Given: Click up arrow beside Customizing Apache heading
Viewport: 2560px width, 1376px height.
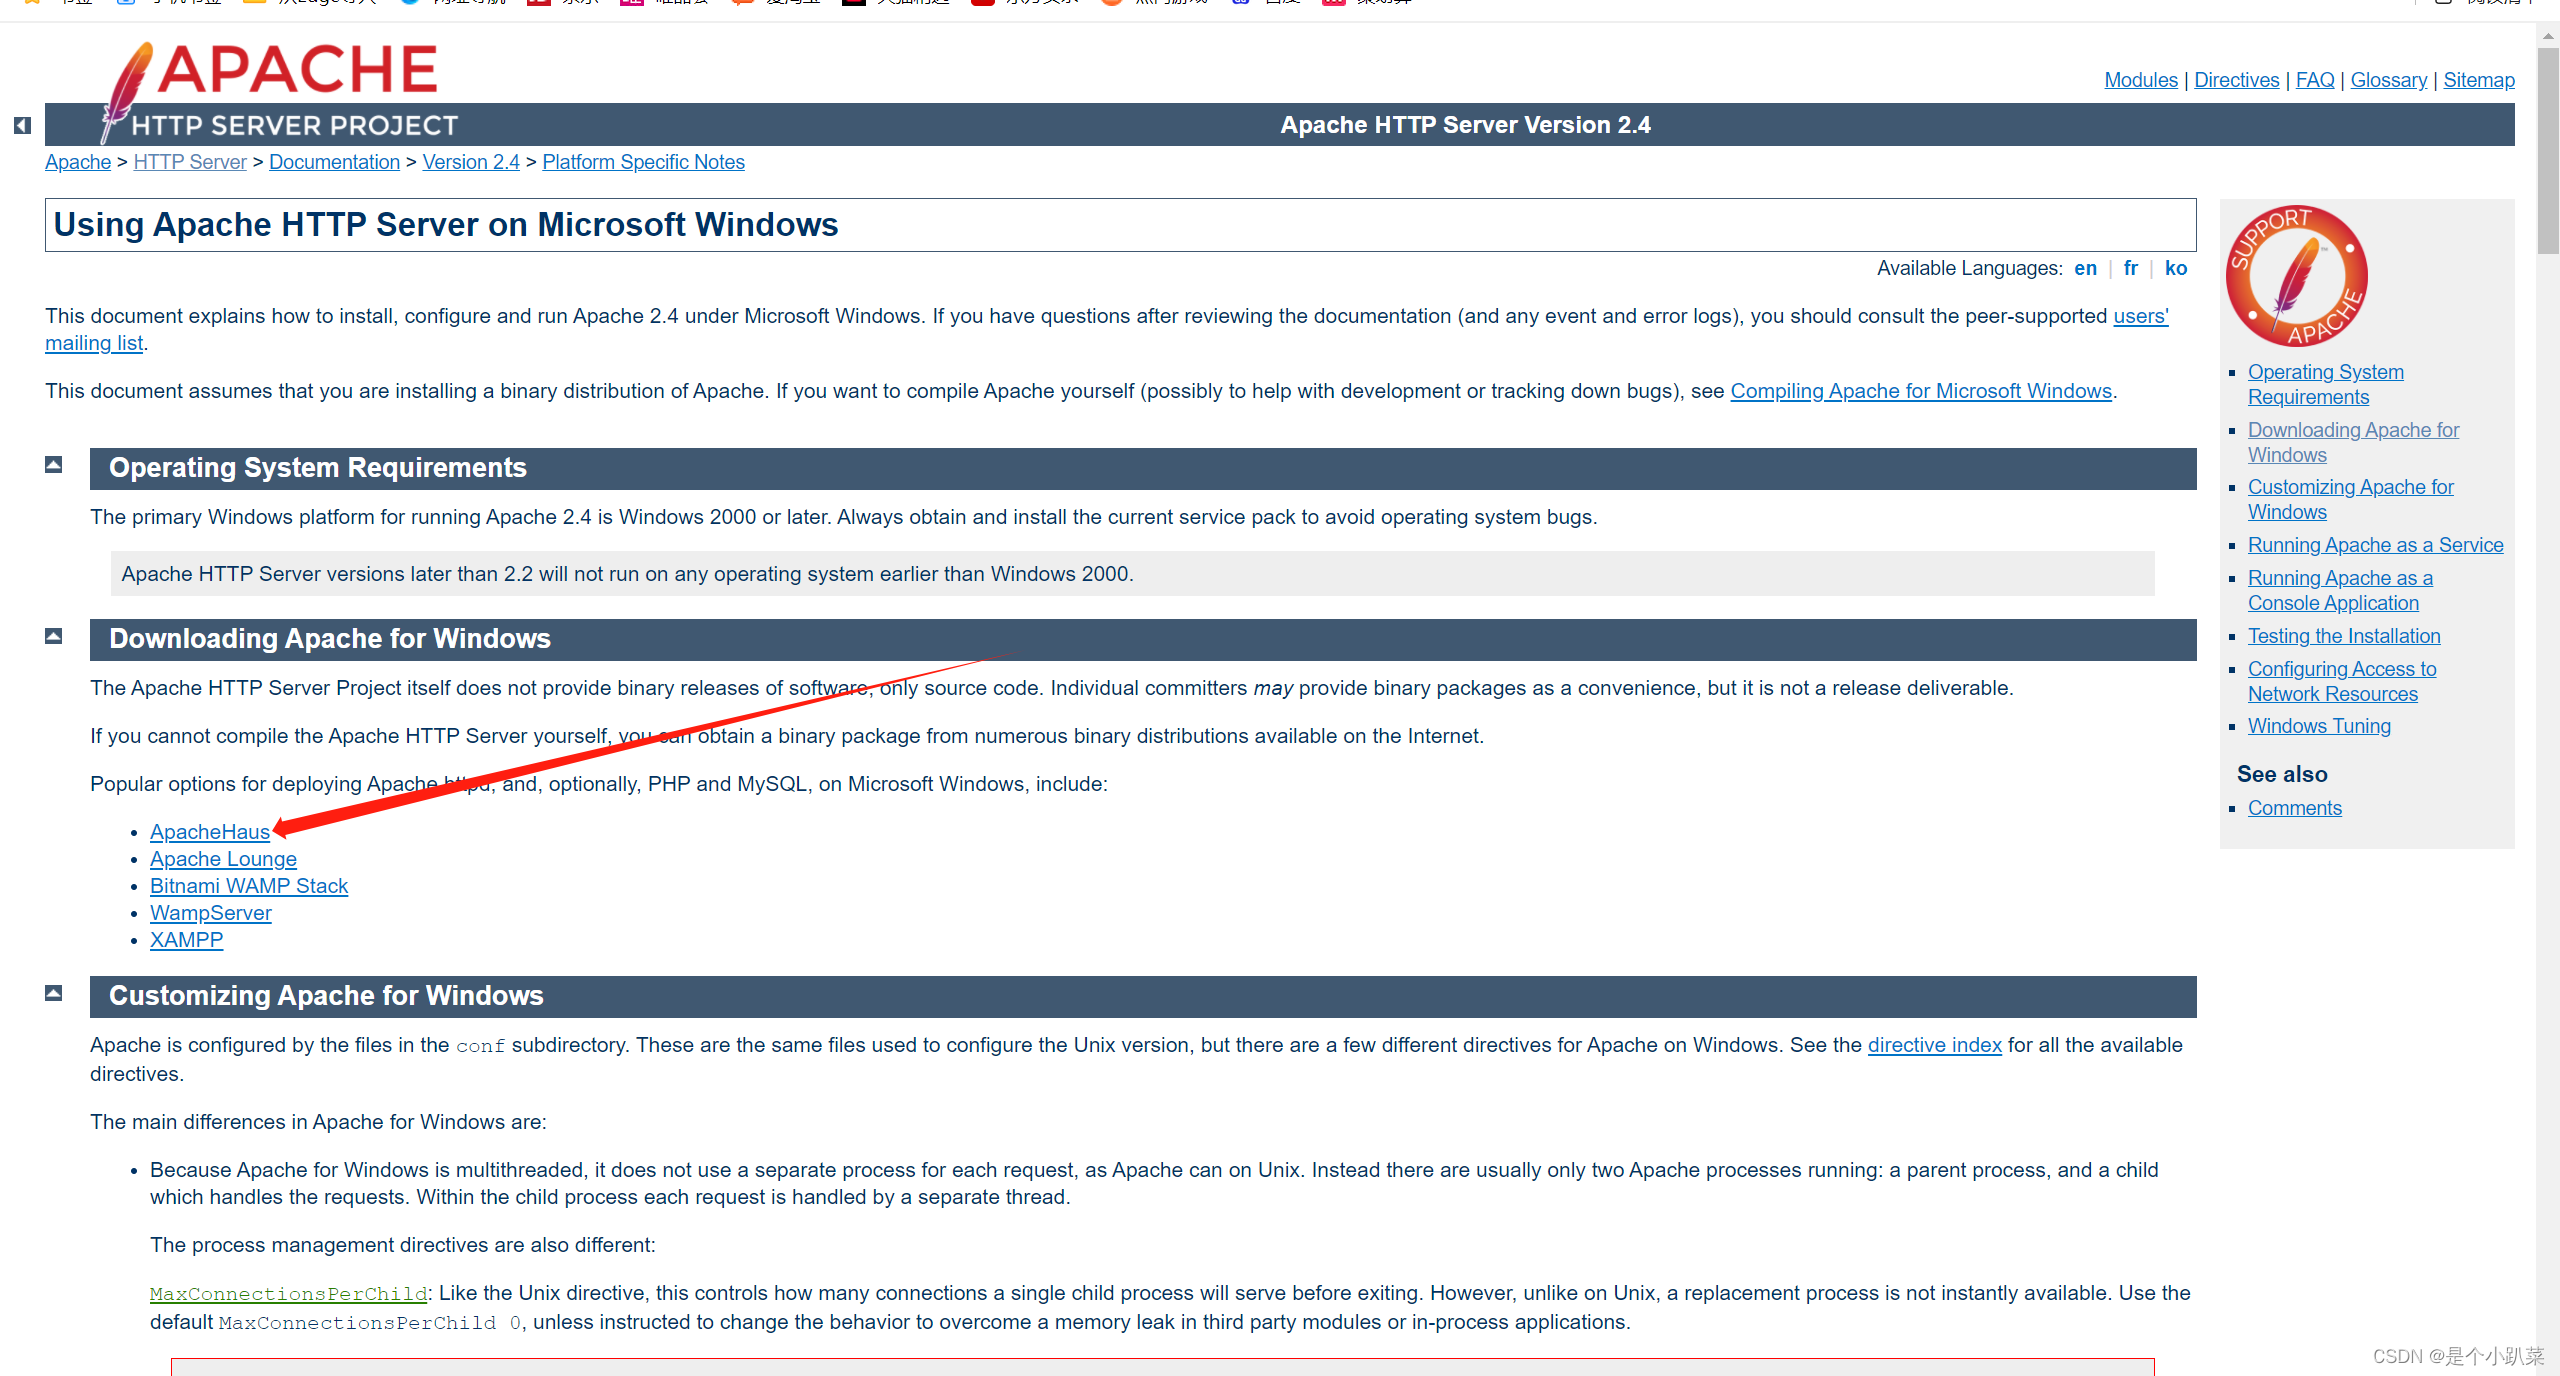Looking at the screenshot, I should [x=54, y=993].
